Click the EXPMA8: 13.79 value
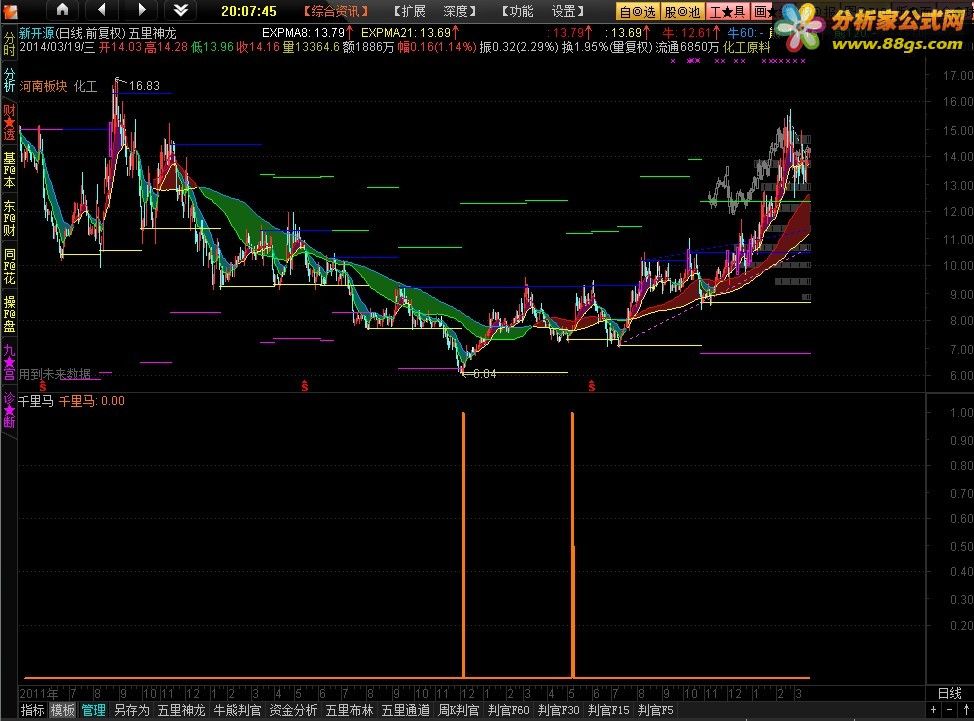The image size is (974, 721). pos(303,33)
